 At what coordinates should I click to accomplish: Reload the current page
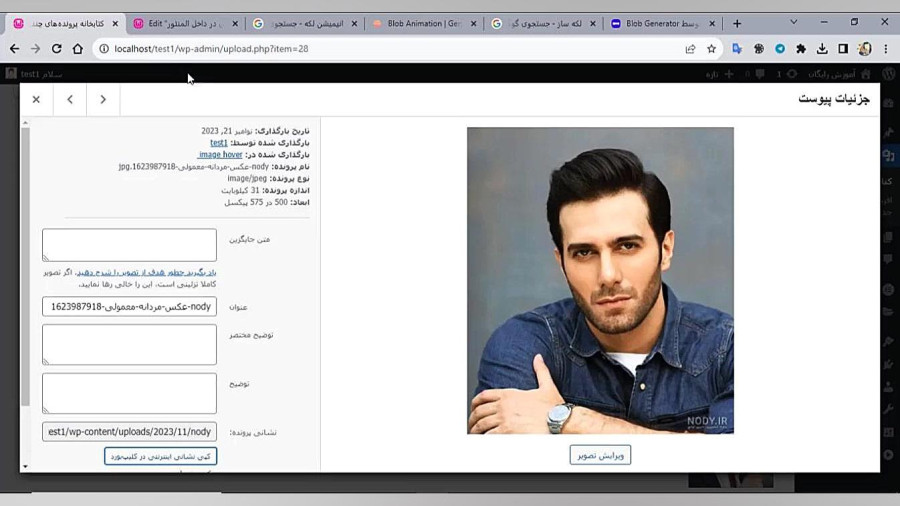pos(56,49)
